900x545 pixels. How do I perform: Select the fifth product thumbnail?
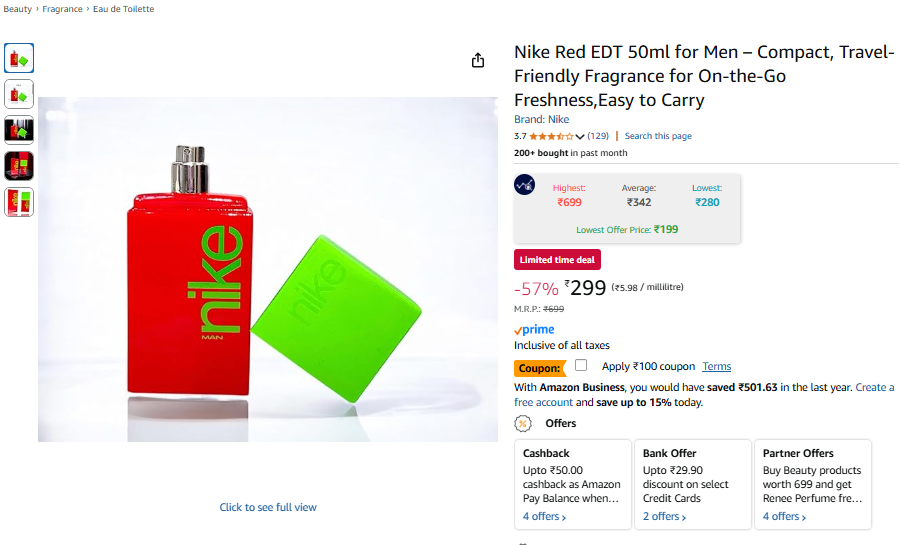(x=19, y=202)
